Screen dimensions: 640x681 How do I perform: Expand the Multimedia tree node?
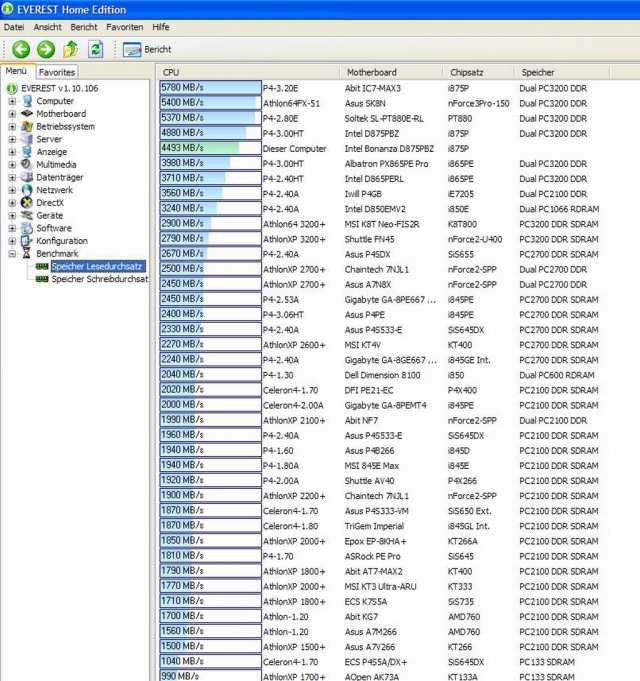coord(12,164)
